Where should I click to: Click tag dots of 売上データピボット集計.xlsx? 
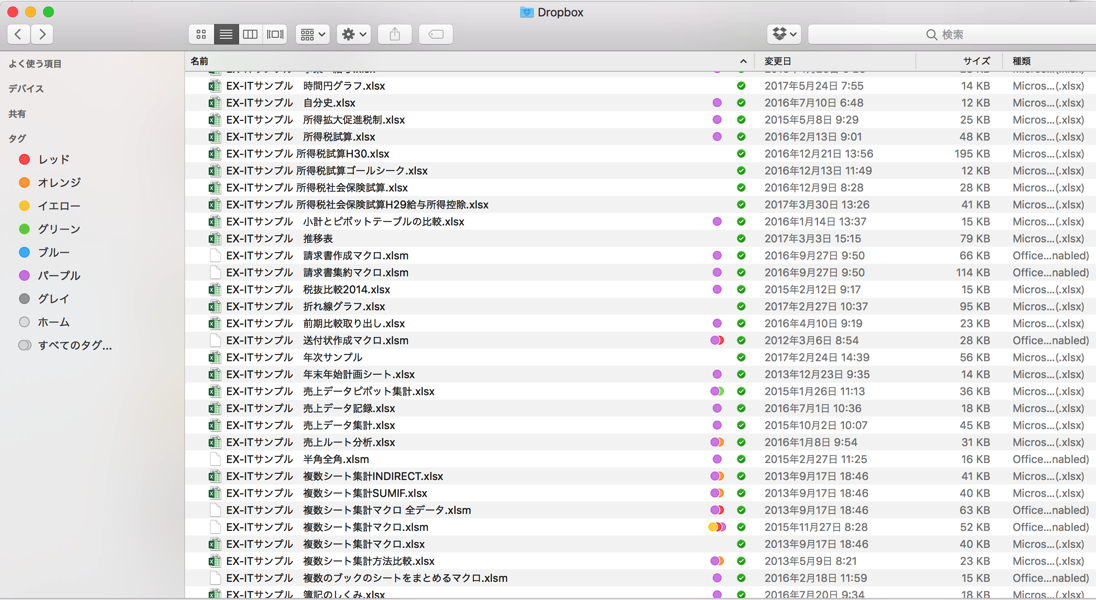717,392
